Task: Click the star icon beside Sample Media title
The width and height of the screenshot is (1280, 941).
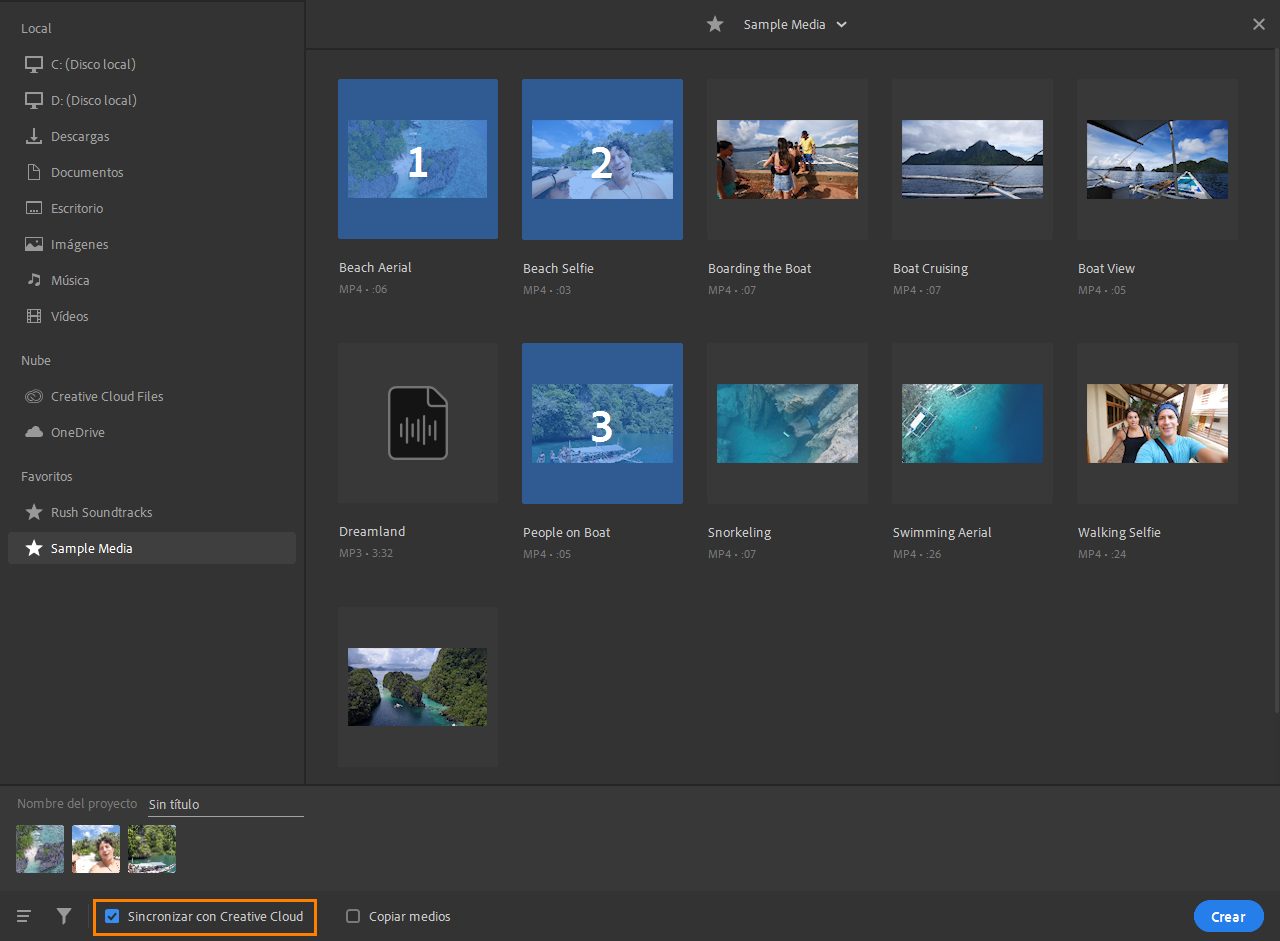Action: point(715,24)
